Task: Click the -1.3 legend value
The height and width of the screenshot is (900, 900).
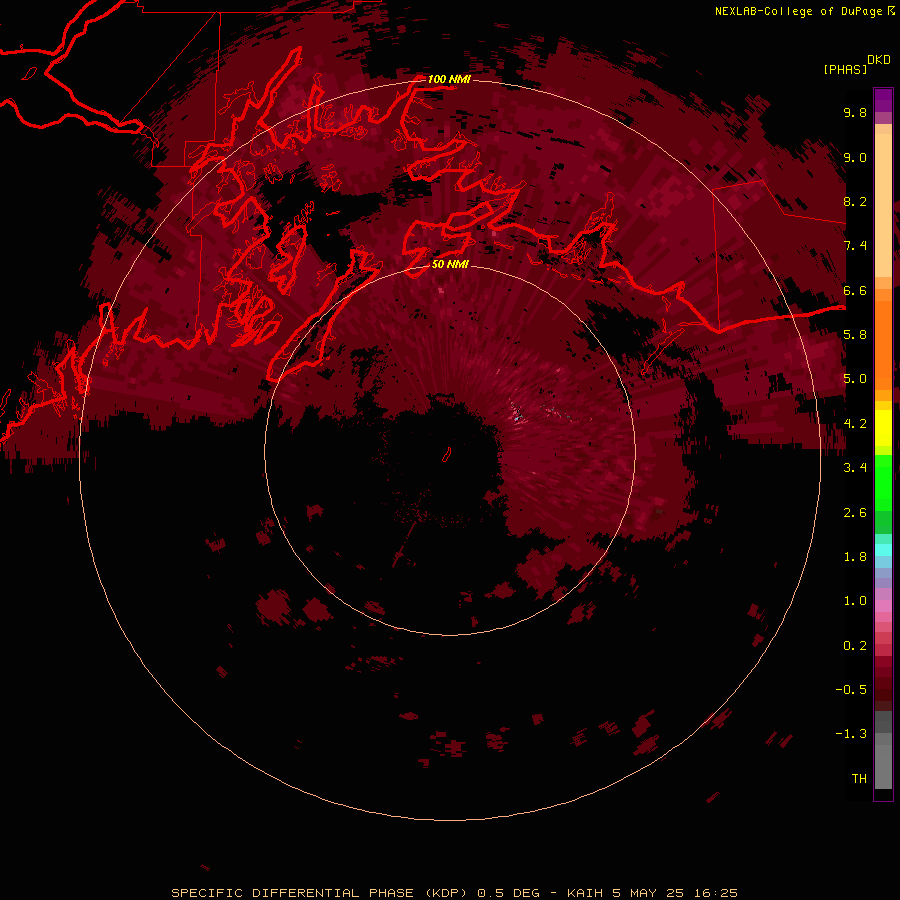Action: click(851, 734)
